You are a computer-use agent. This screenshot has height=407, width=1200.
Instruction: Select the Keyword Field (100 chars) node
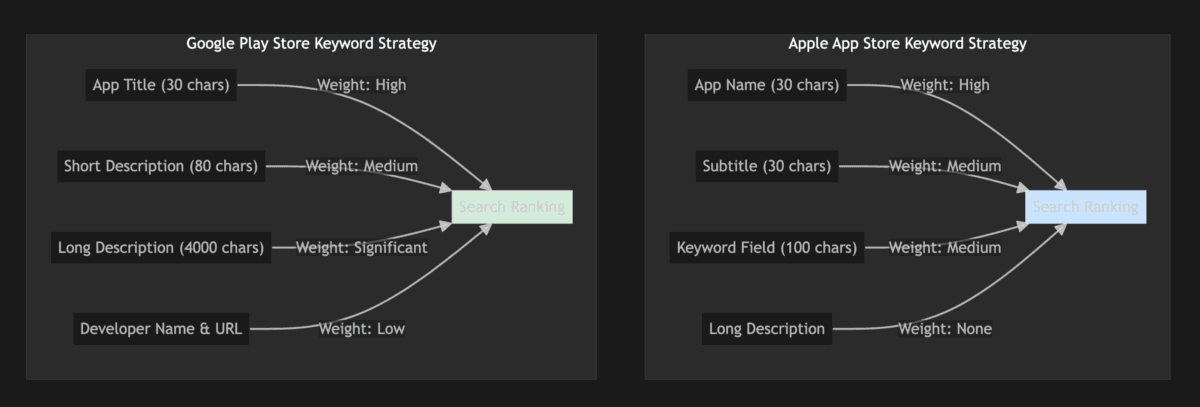[x=767, y=247]
